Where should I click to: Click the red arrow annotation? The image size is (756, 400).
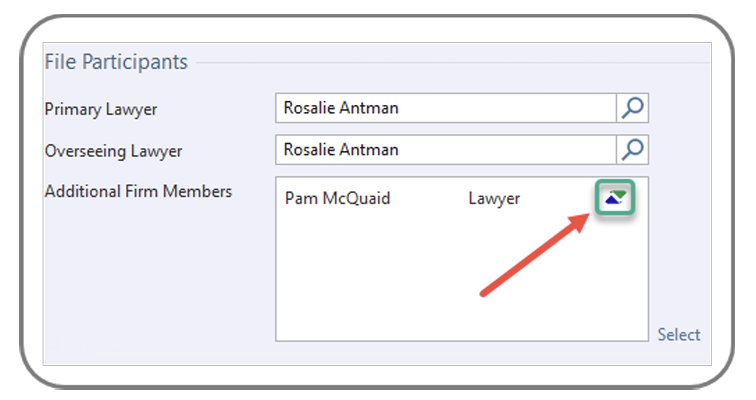(x=534, y=255)
